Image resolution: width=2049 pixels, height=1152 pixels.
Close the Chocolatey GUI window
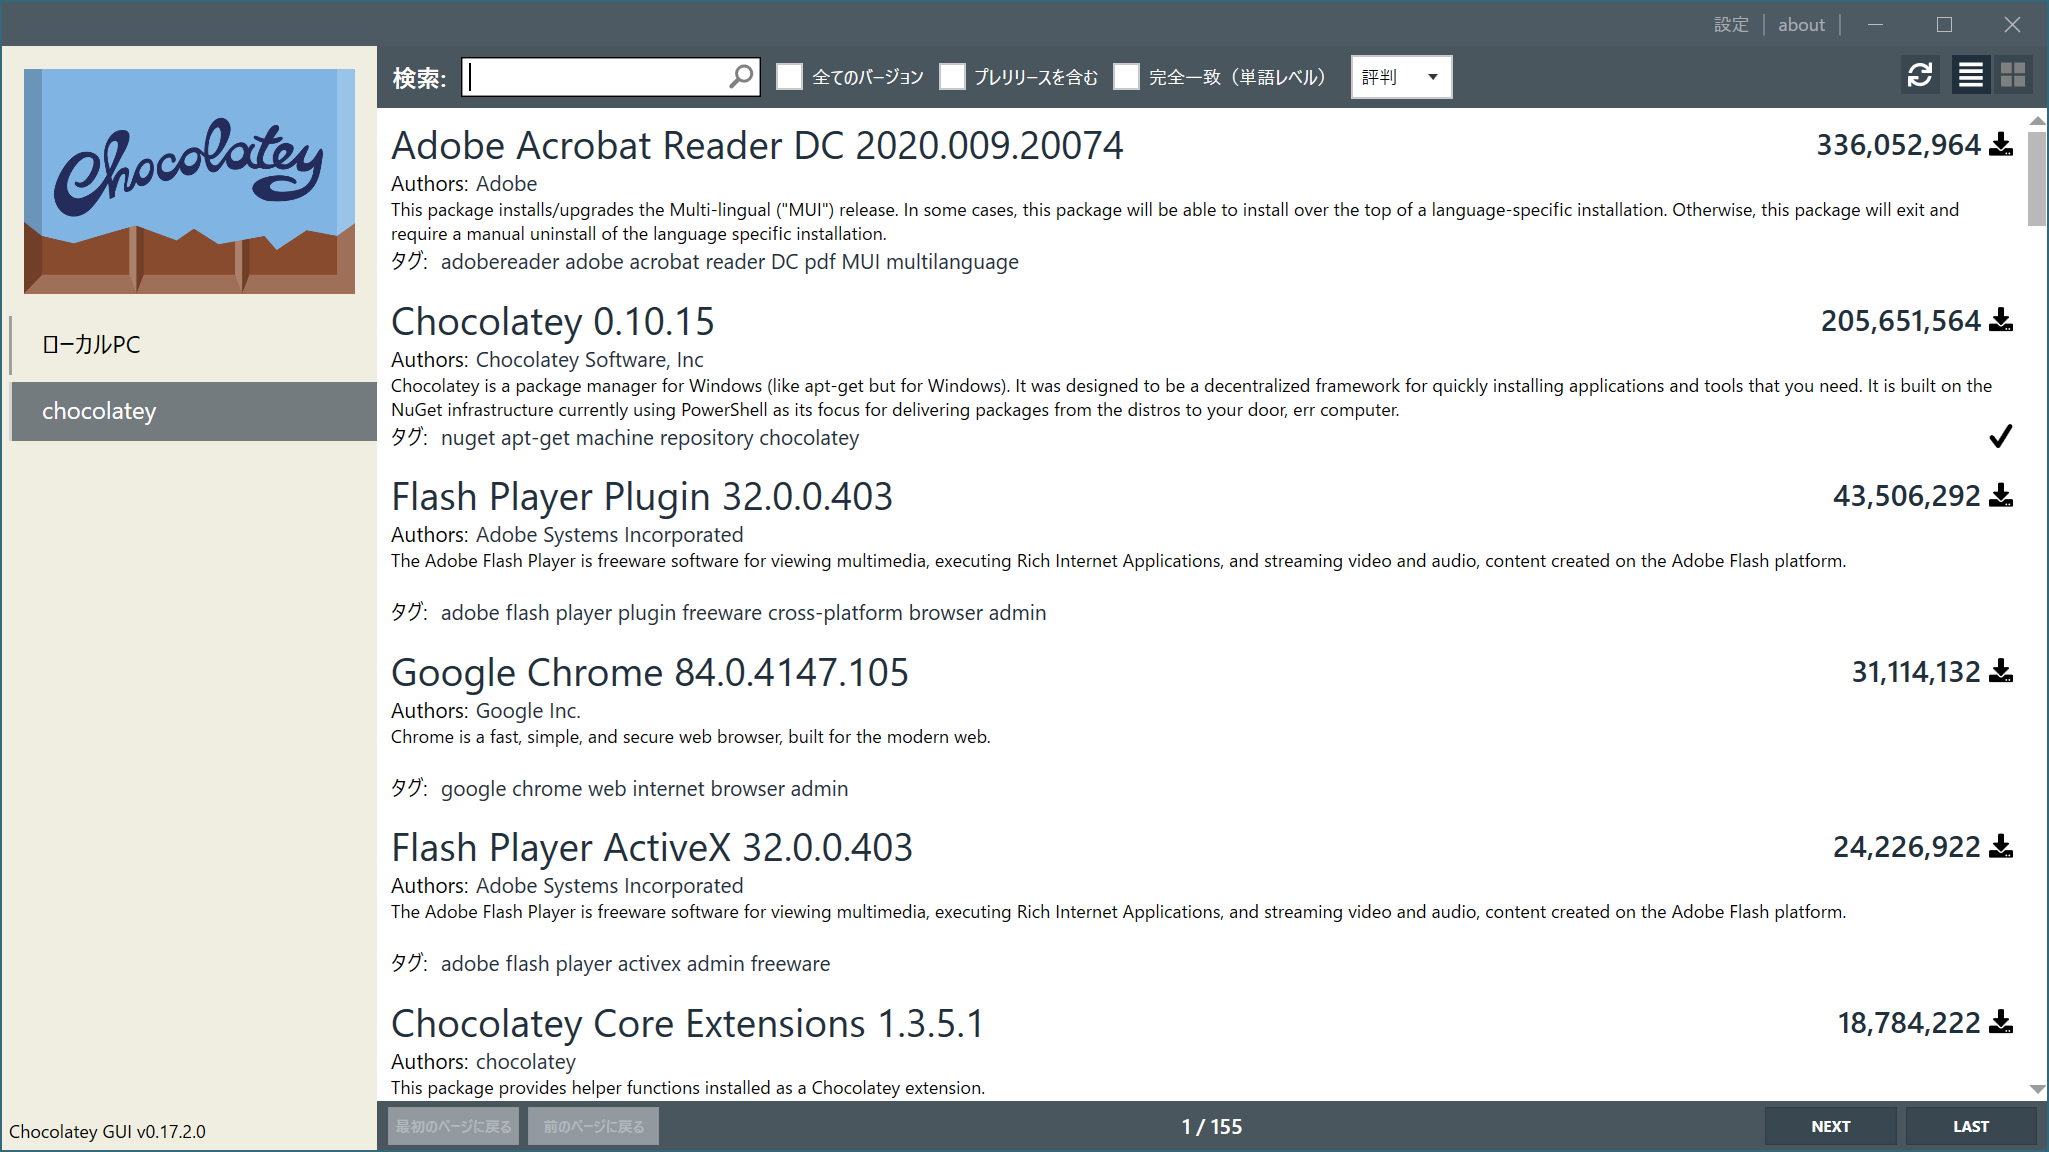tap(2012, 24)
